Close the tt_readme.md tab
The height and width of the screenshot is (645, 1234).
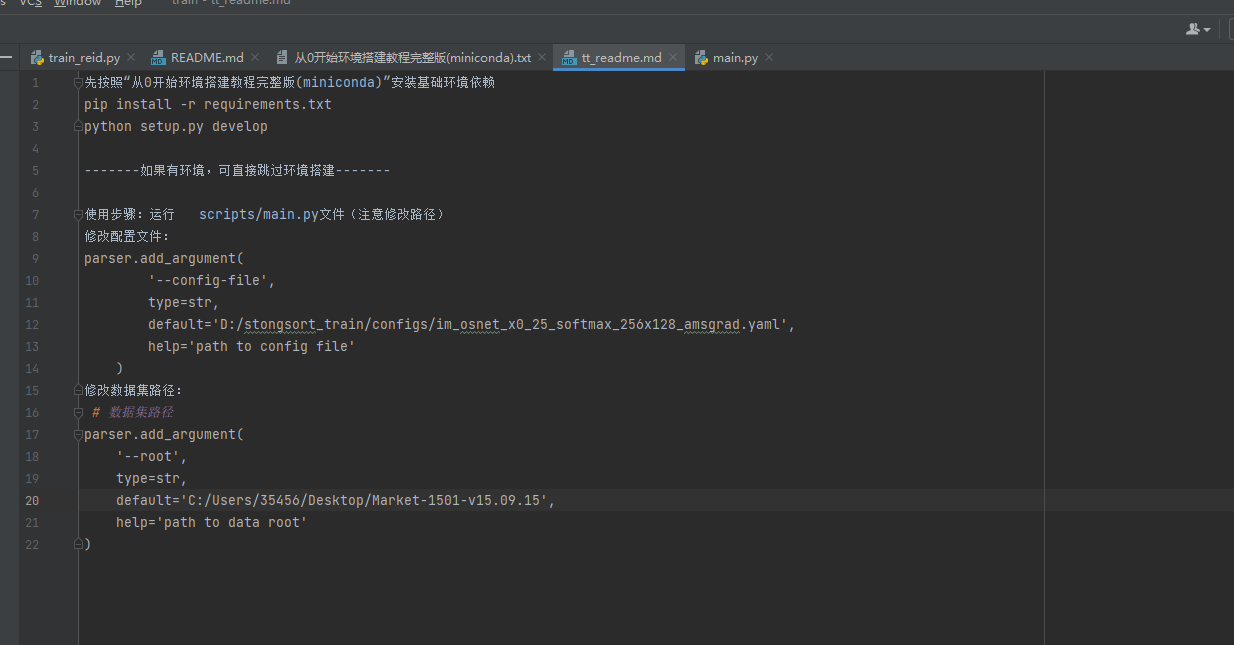click(x=673, y=58)
